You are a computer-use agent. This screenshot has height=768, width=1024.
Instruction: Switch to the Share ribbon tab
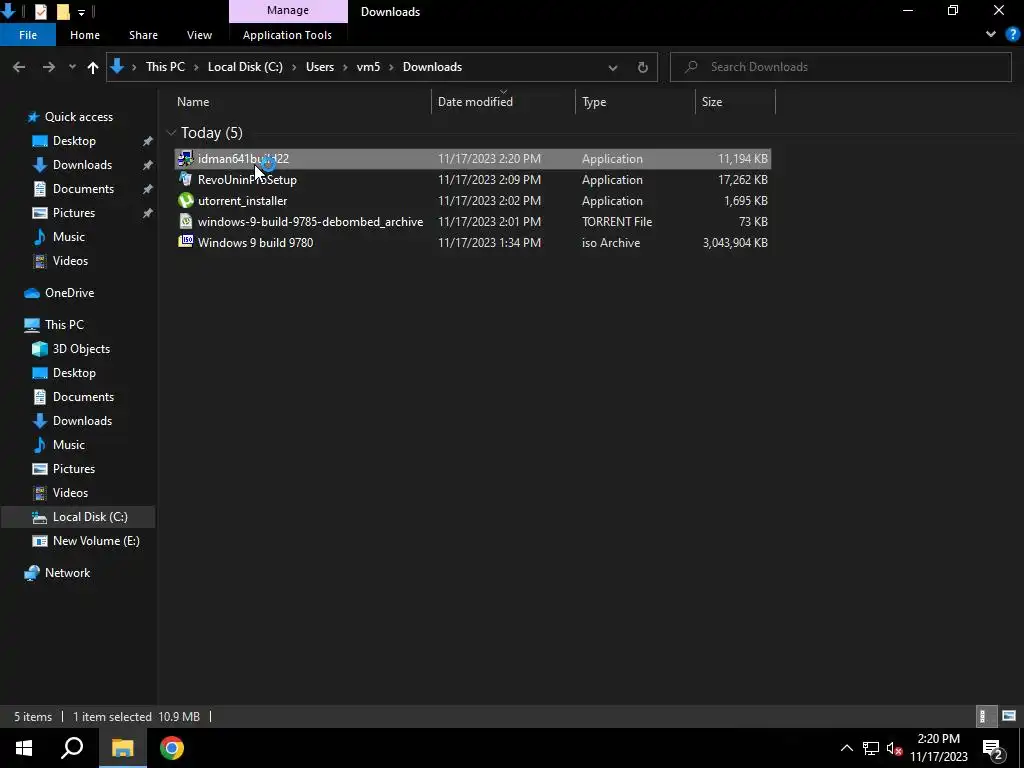(143, 35)
